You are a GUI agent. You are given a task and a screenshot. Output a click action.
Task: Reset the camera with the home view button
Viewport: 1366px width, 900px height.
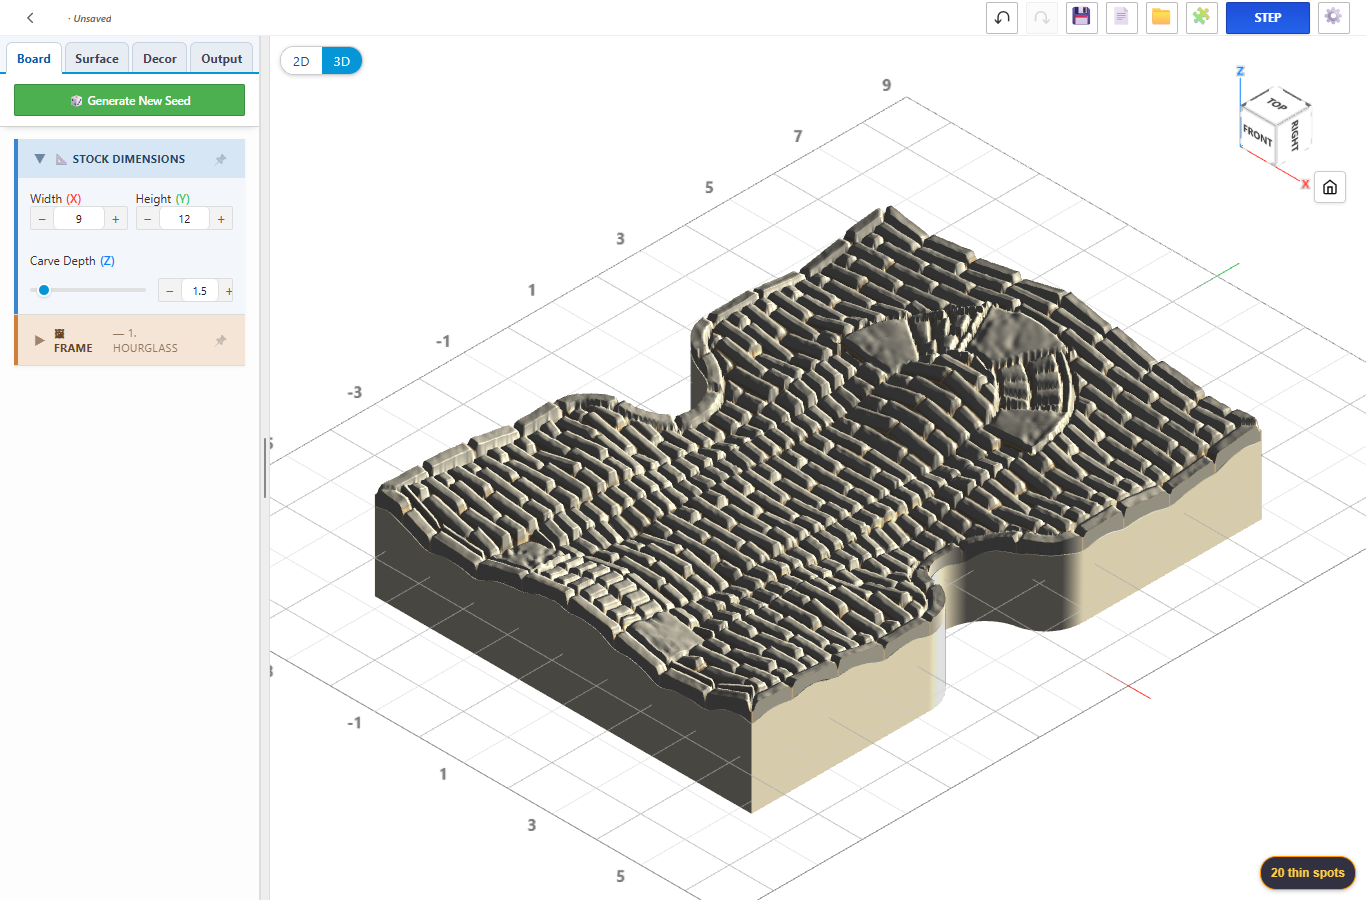1330,187
